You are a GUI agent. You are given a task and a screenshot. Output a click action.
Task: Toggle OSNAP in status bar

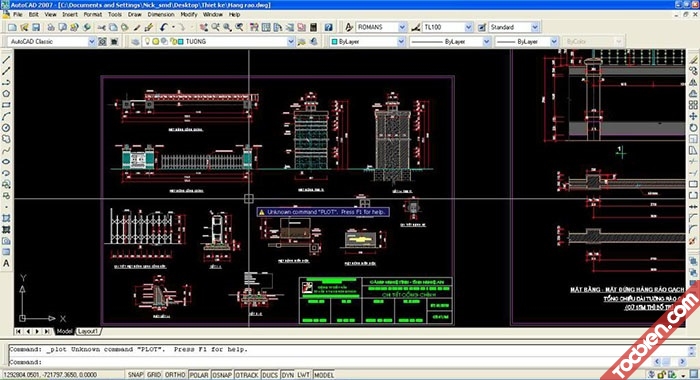tap(222, 375)
